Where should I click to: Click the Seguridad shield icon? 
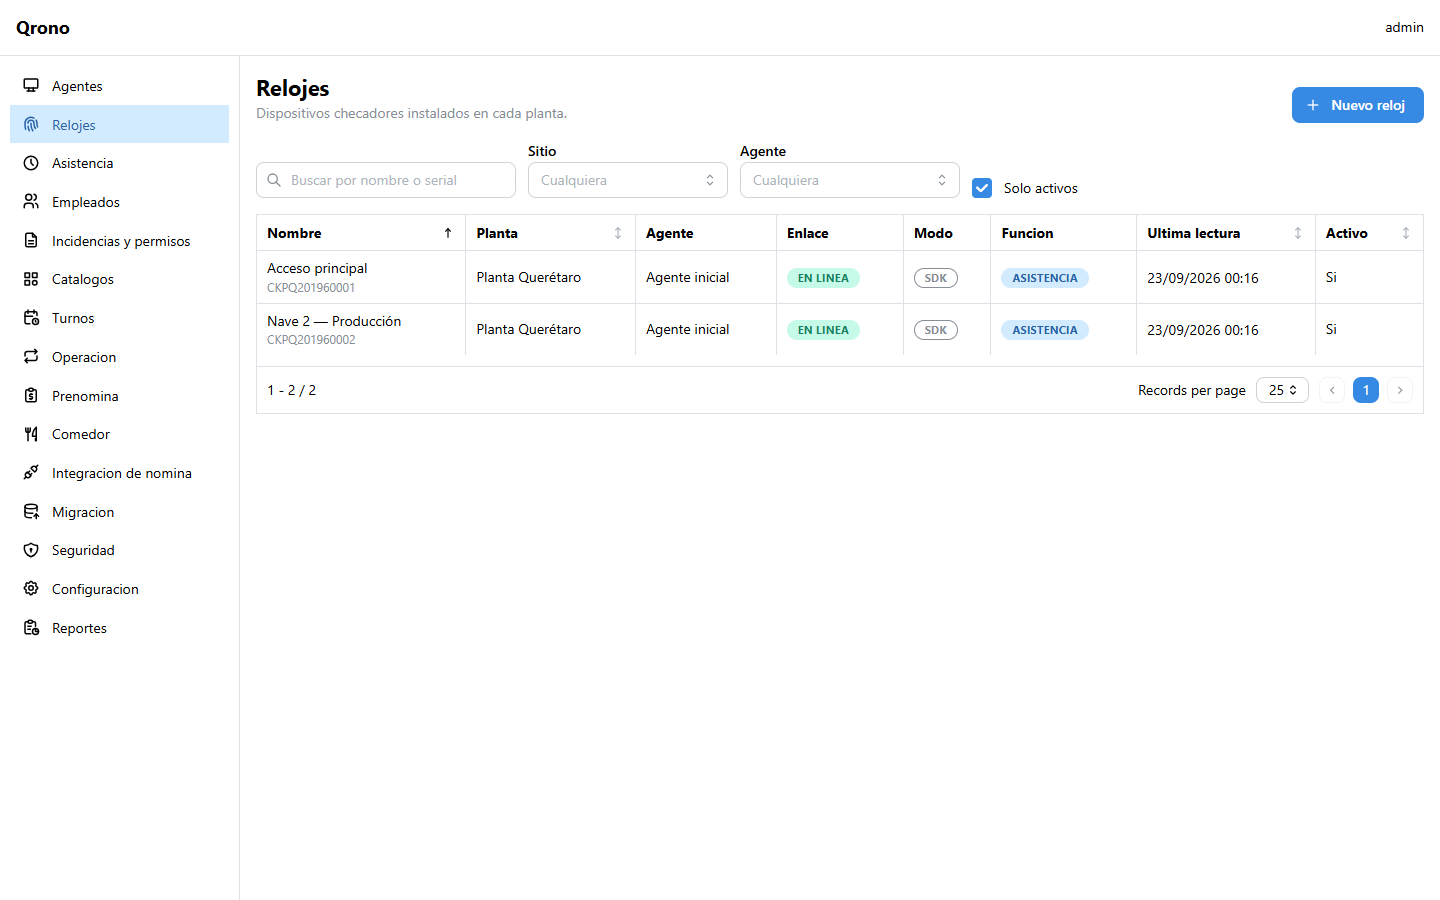coord(31,550)
